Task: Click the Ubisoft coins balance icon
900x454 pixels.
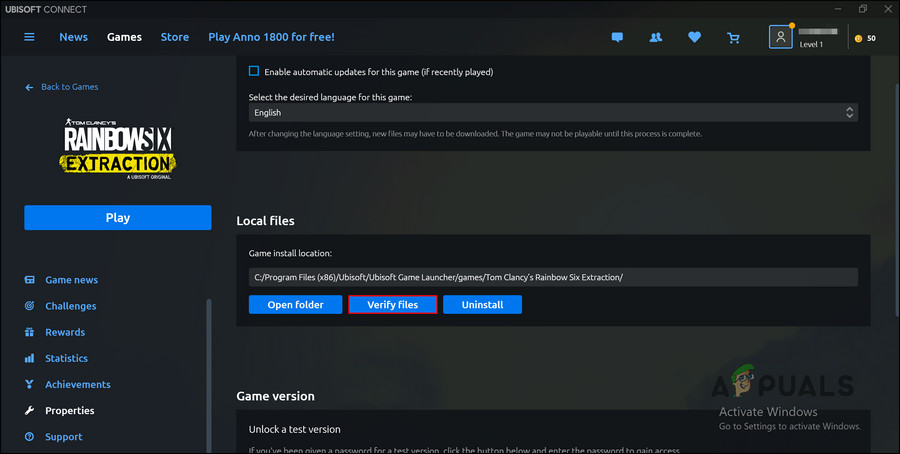Action: [x=857, y=38]
